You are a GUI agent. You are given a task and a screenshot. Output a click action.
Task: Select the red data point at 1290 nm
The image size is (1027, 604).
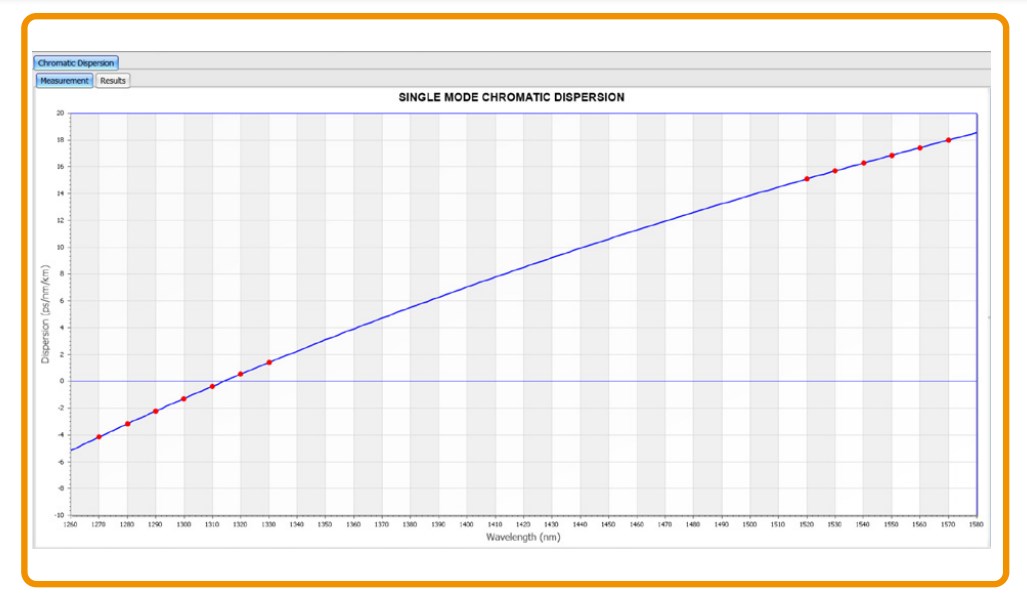(x=156, y=411)
